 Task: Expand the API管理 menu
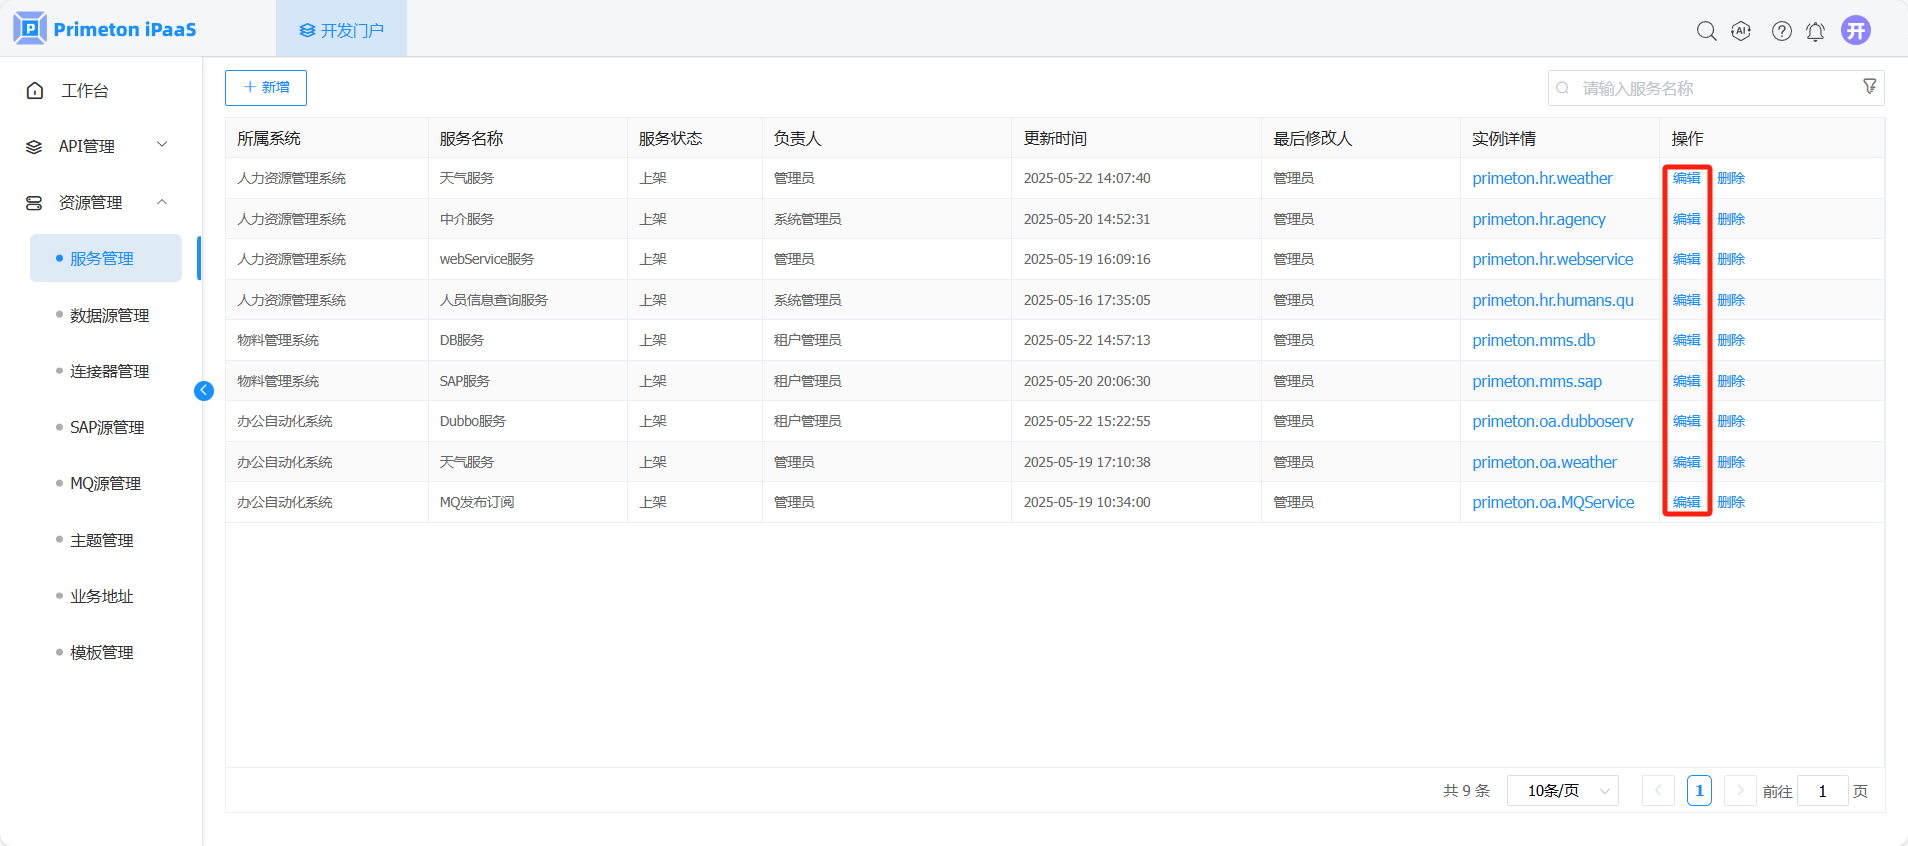[x=97, y=146]
